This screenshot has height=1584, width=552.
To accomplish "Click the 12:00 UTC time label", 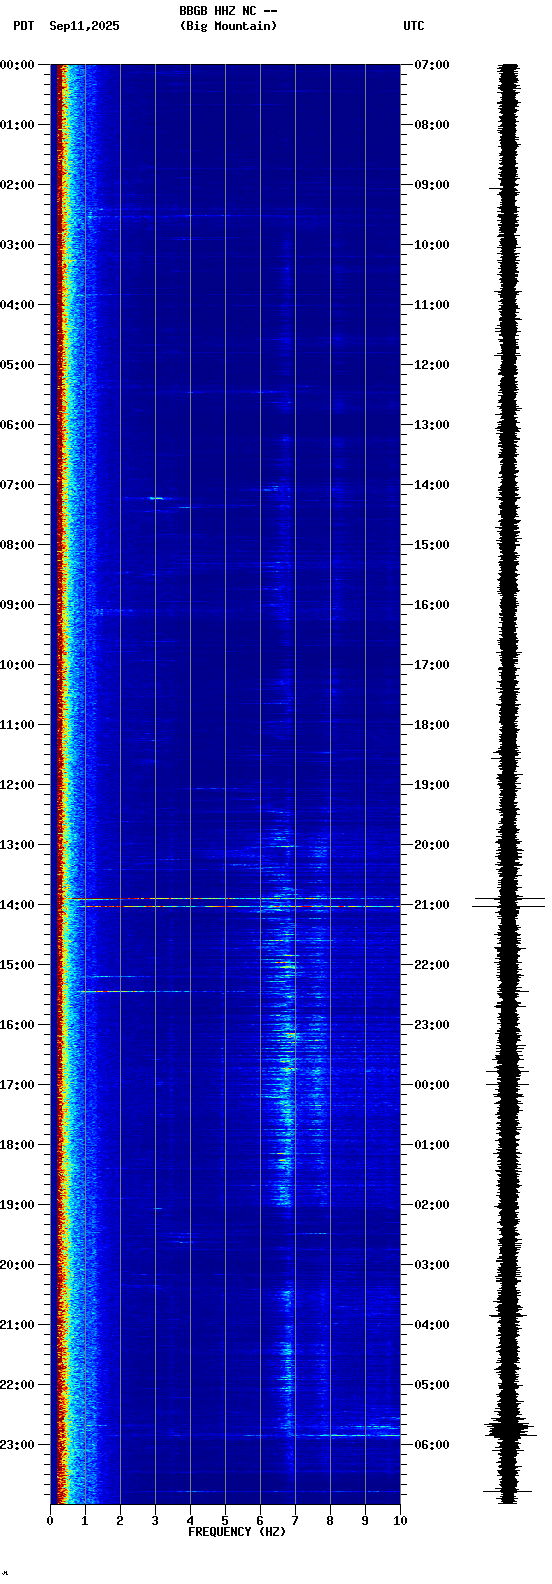I will pyautogui.click(x=432, y=365).
